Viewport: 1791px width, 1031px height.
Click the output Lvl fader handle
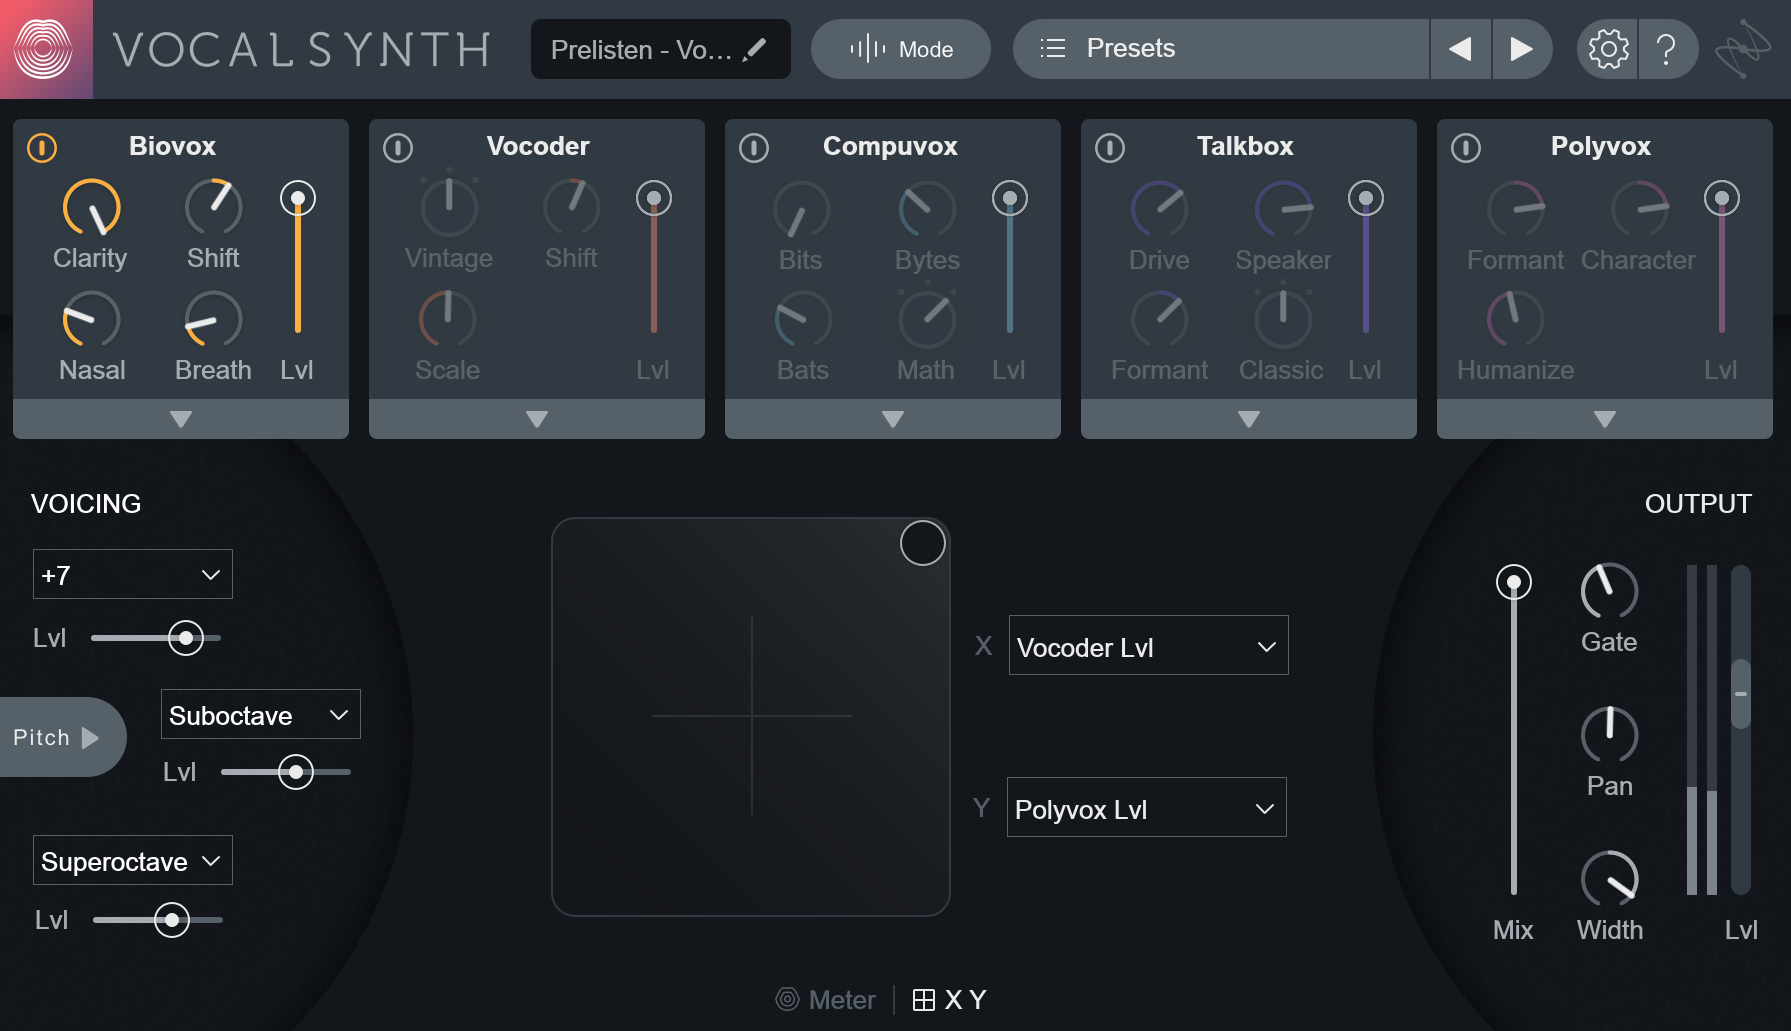click(x=1741, y=693)
